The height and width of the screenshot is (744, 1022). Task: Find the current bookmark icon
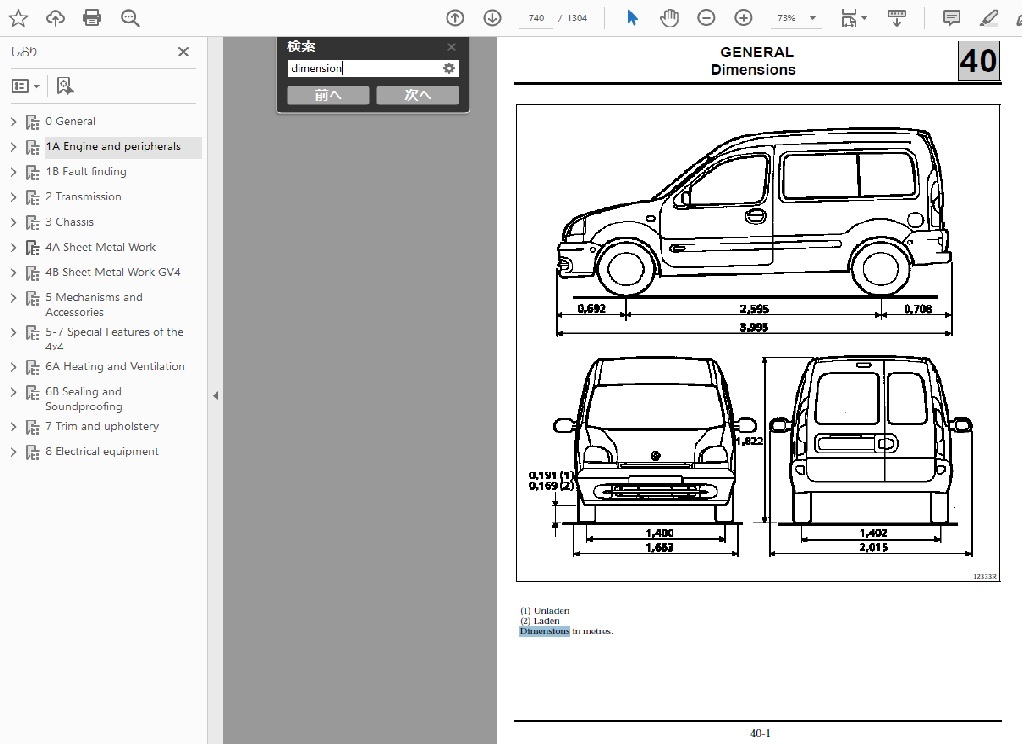(65, 85)
